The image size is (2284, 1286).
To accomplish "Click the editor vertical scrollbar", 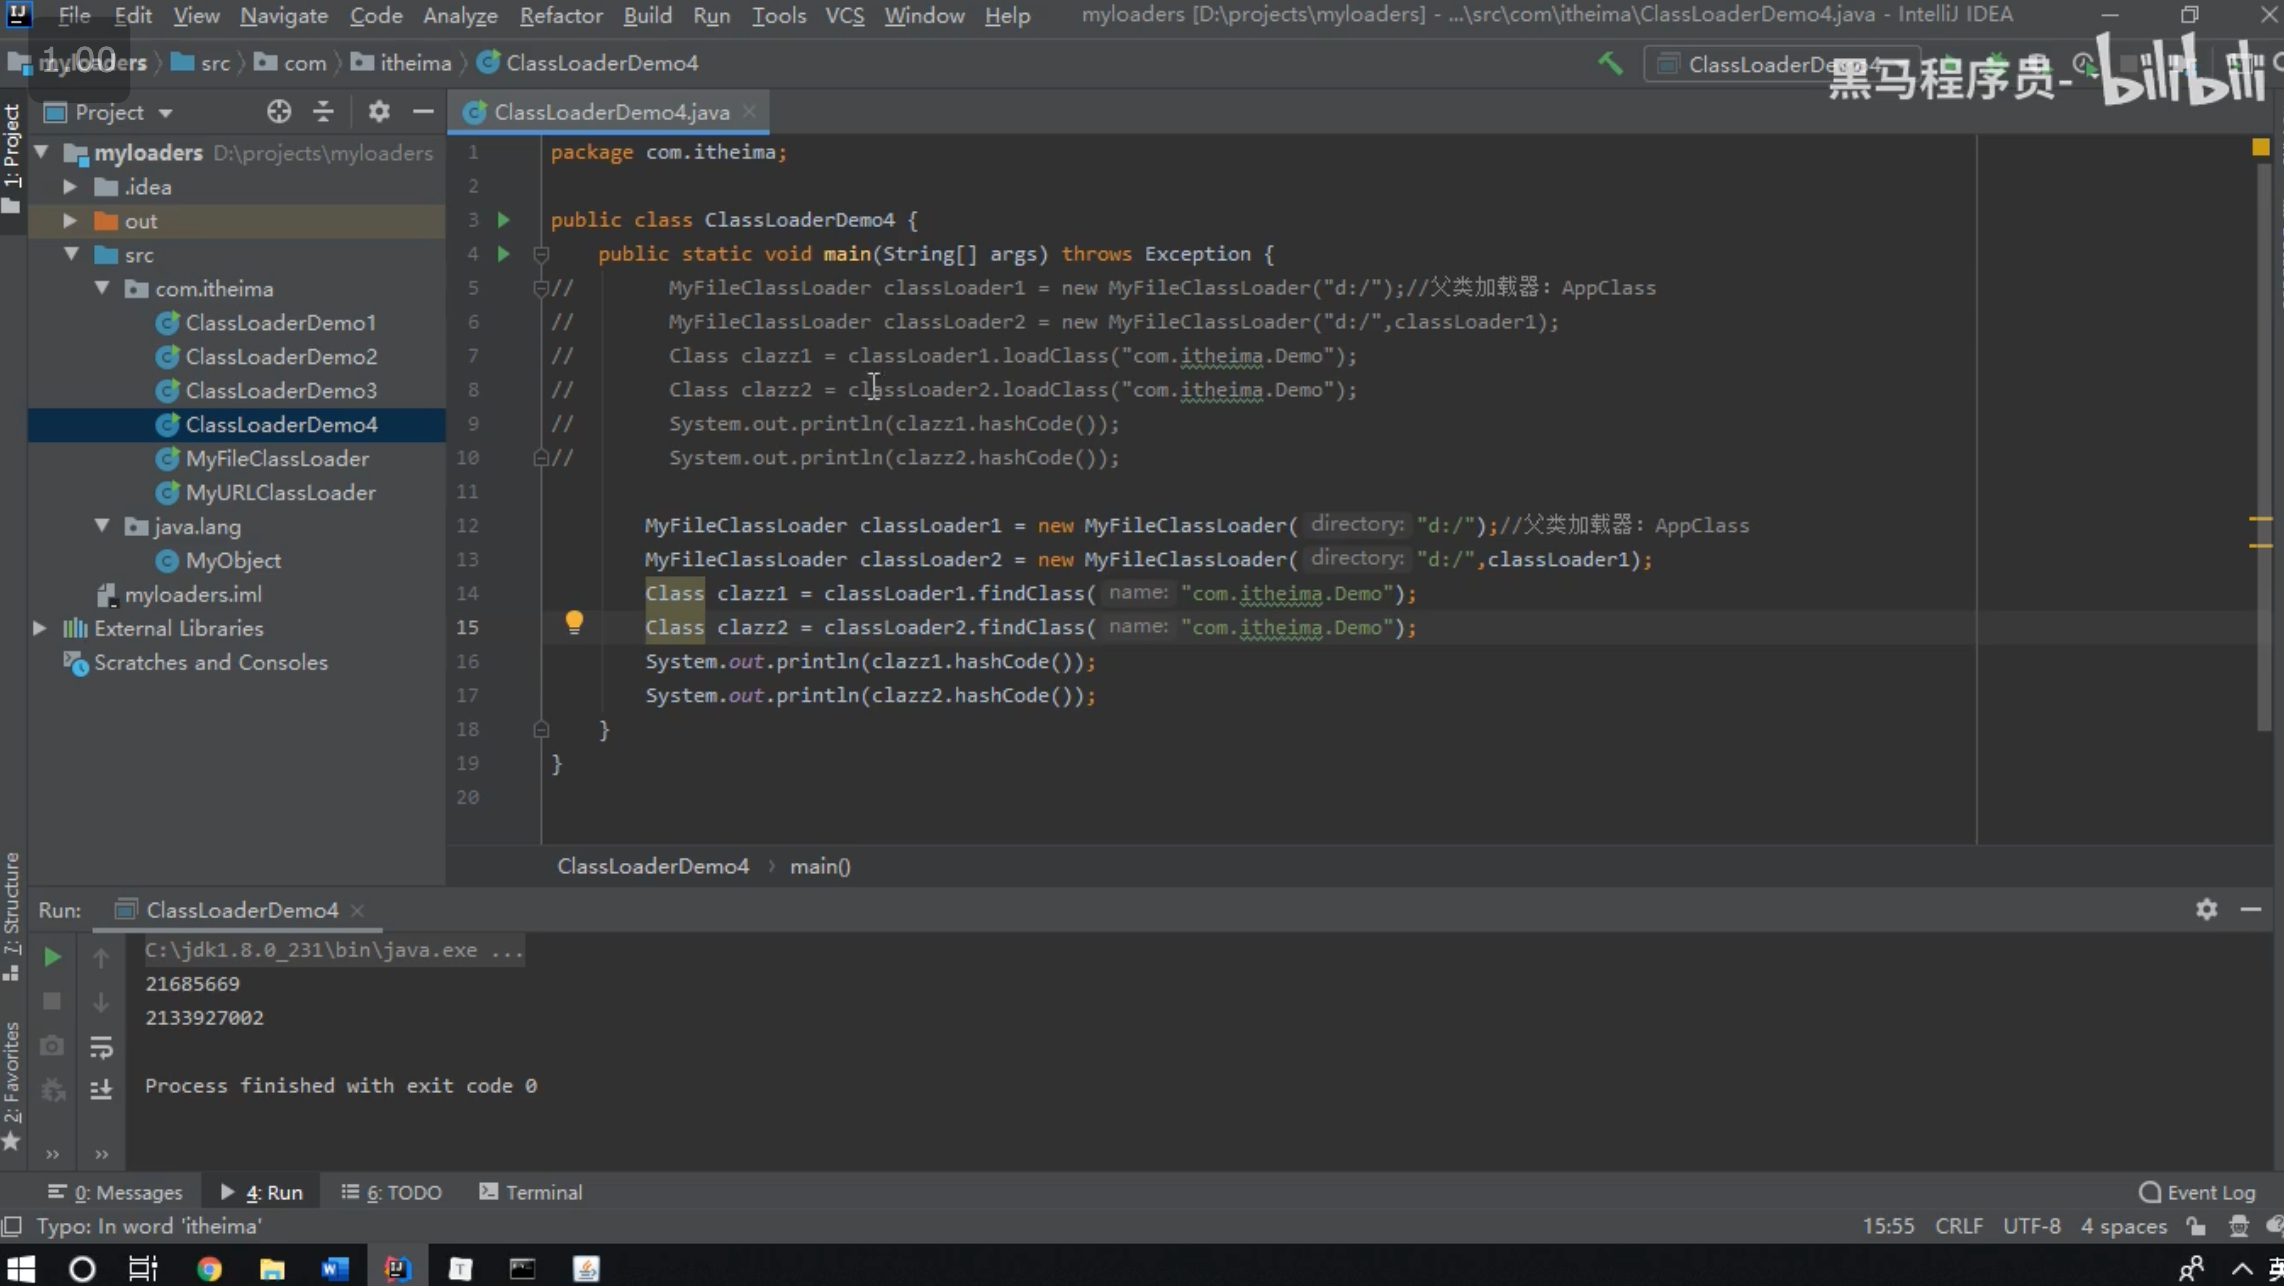I will coord(2265,445).
